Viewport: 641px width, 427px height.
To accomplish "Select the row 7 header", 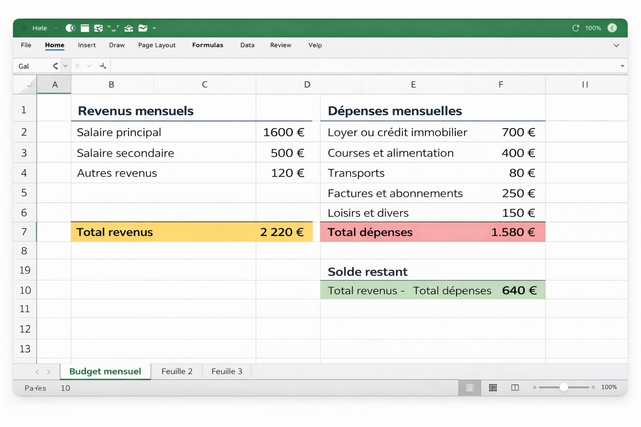I will coord(24,232).
